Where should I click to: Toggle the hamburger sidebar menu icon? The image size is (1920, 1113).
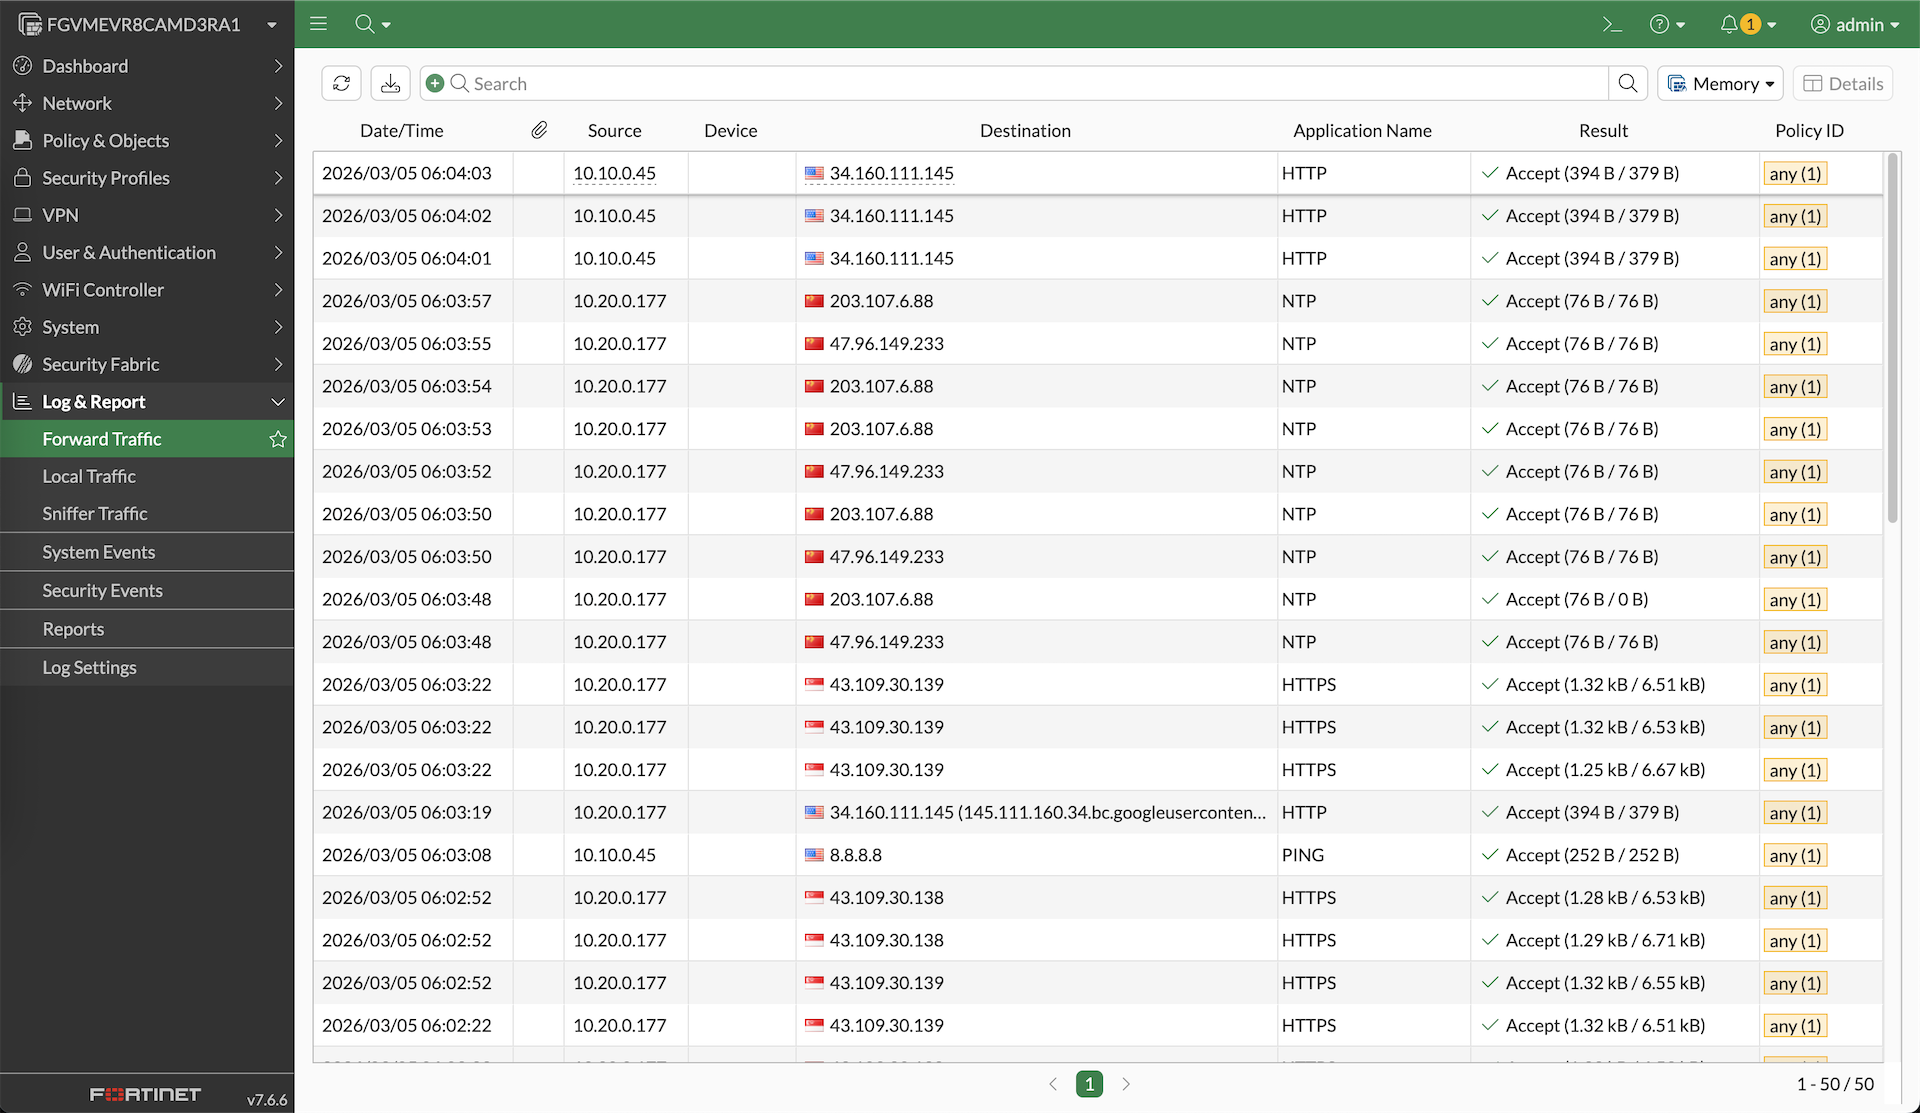[319, 24]
